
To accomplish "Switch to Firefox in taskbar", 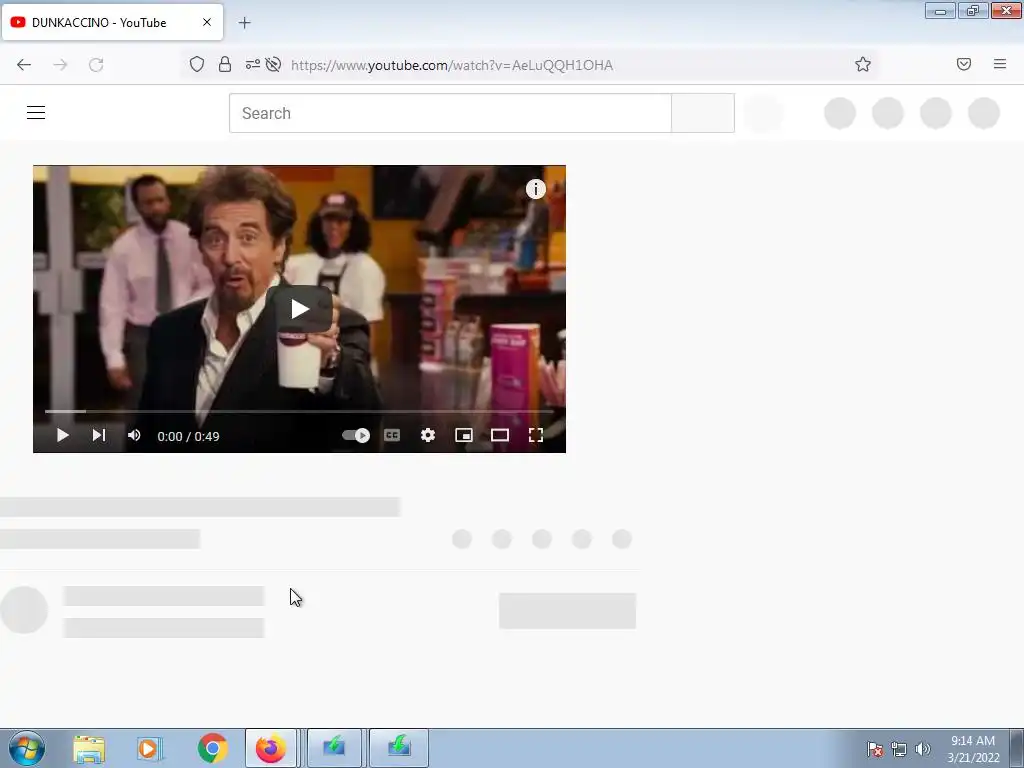I will [271, 748].
